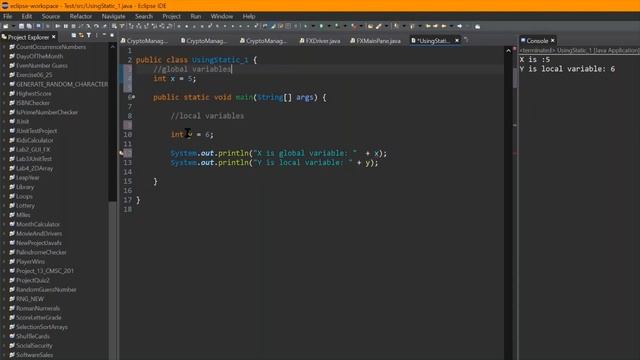The width and height of the screenshot is (640, 360).
Task: Click the green Run toolbar icon
Action: point(321,26)
